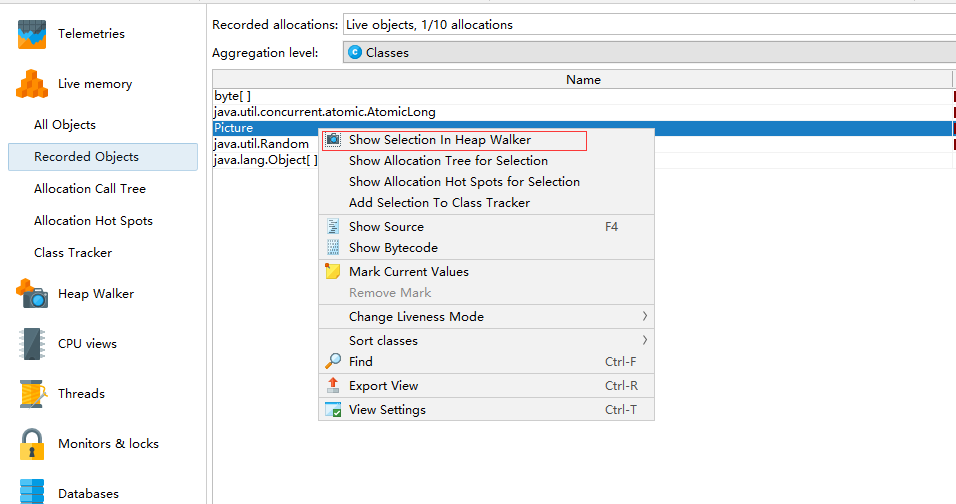Select the java.util.concurrent.atomic.AtomicLong row
This screenshot has height=504, width=956.
pyautogui.click(x=325, y=112)
